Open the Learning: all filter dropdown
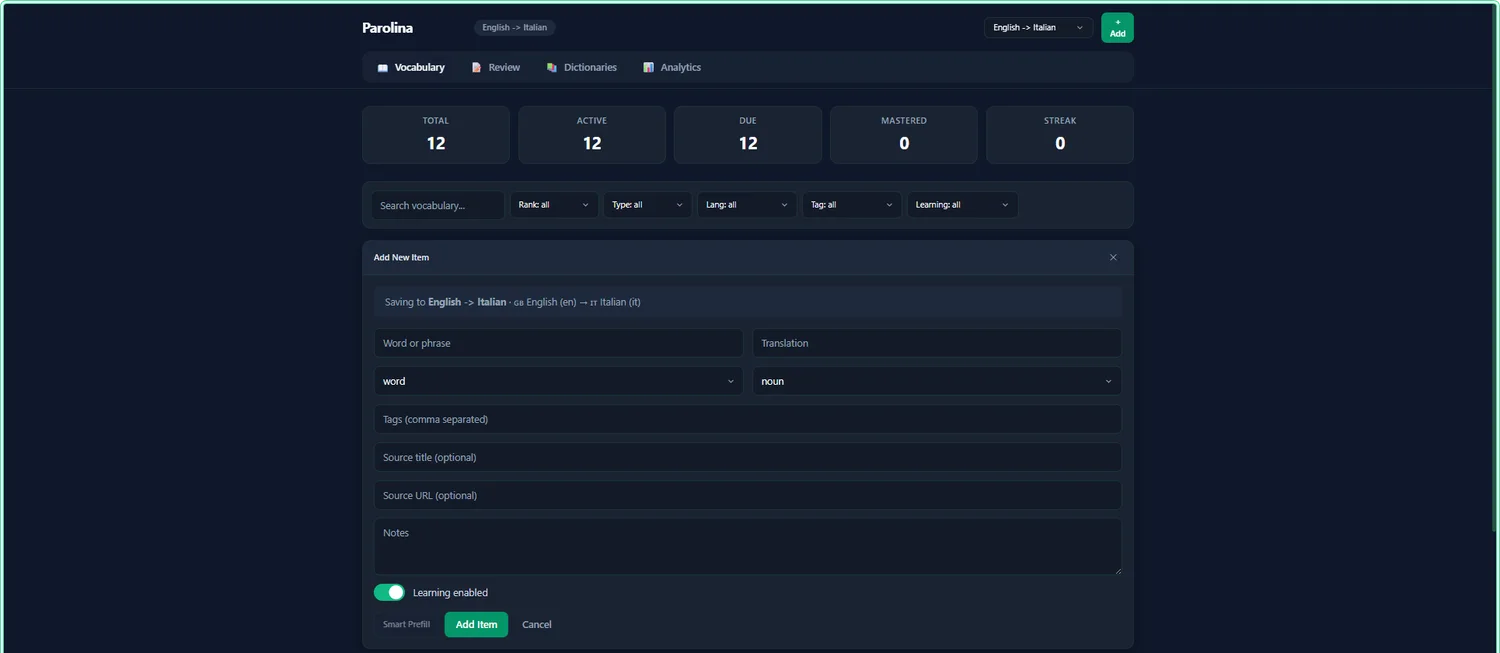 tap(963, 205)
